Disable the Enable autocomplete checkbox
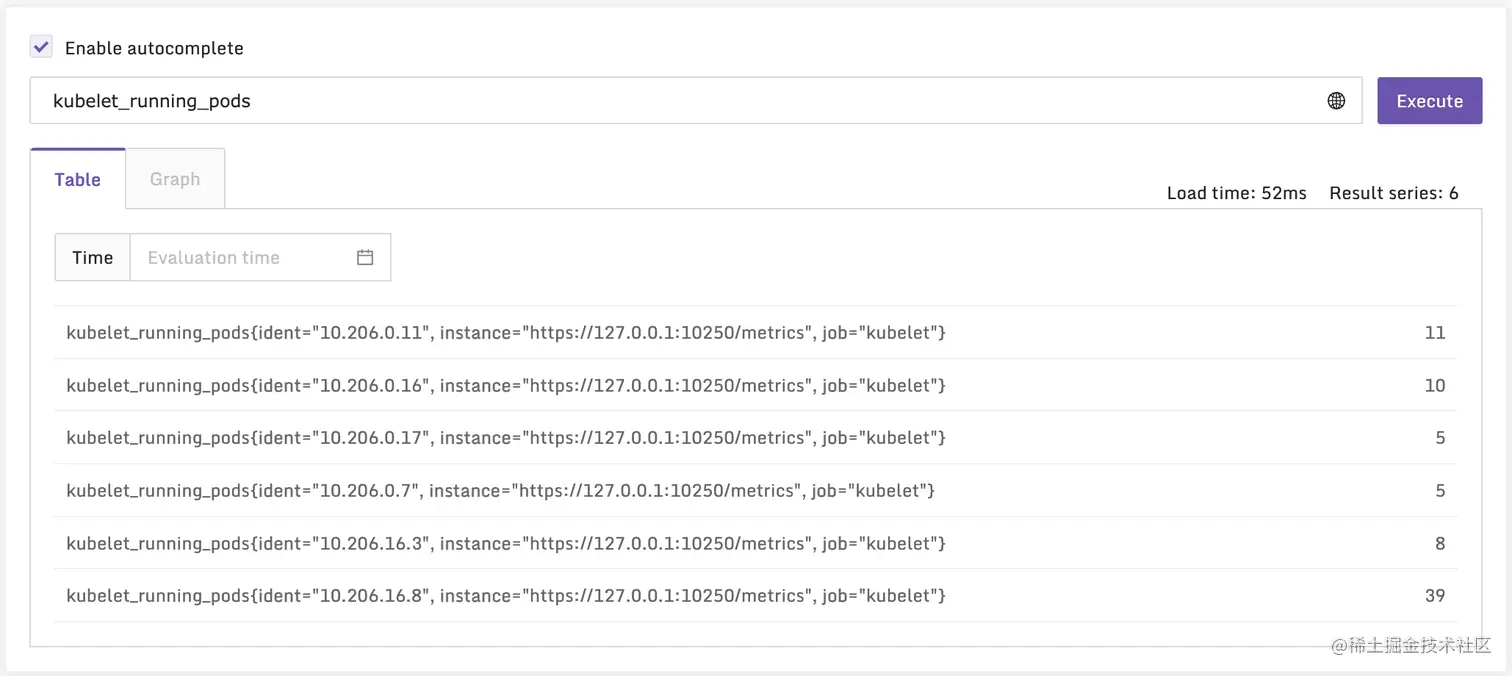Screen dimensions: 1512x676 [x=40, y=46]
